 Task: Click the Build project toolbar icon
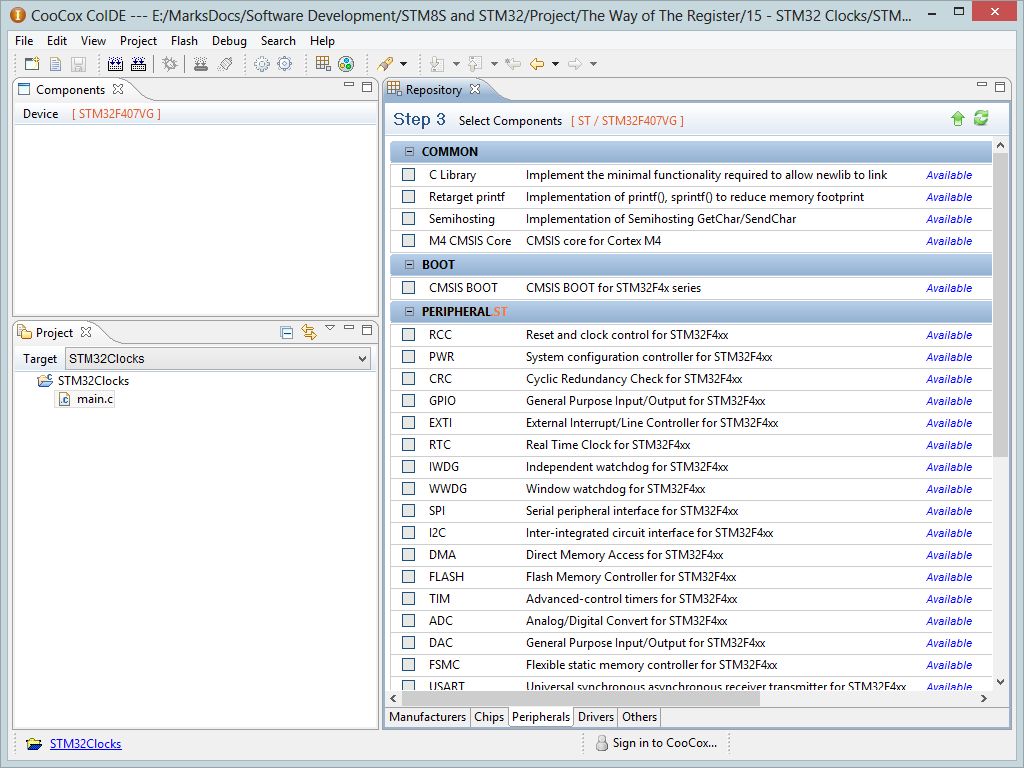pos(115,64)
